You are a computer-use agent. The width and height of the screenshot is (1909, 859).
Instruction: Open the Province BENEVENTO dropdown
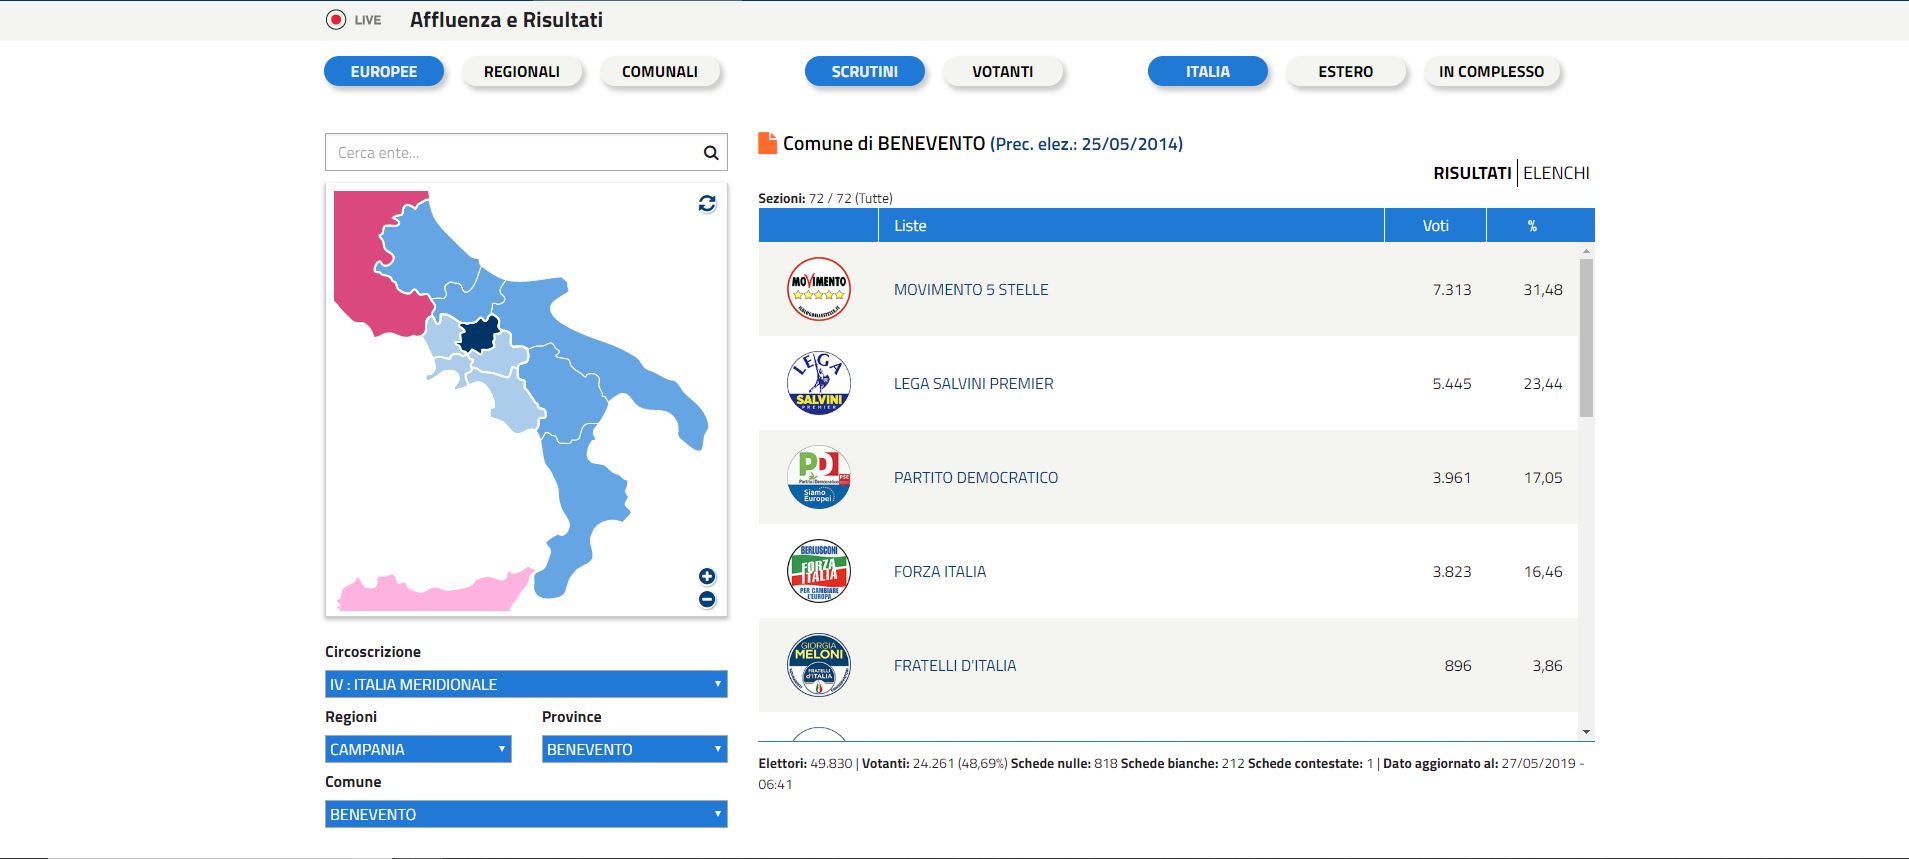click(x=635, y=749)
